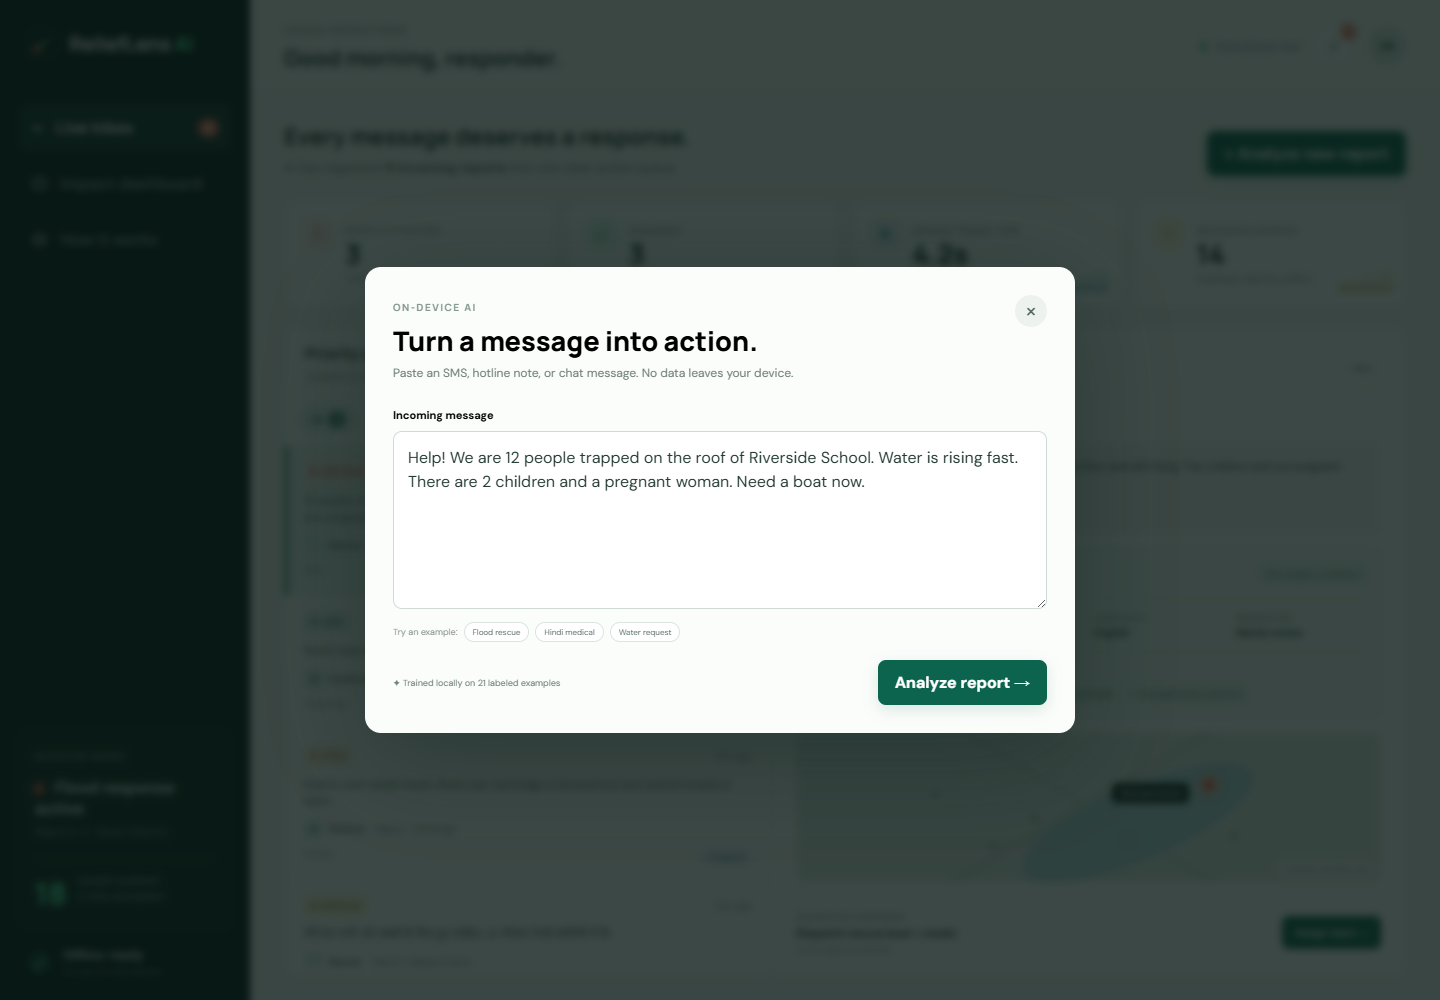Click the sparkle icon by Trained locally
Viewport: 1440px width, 1000px height.
396,683
